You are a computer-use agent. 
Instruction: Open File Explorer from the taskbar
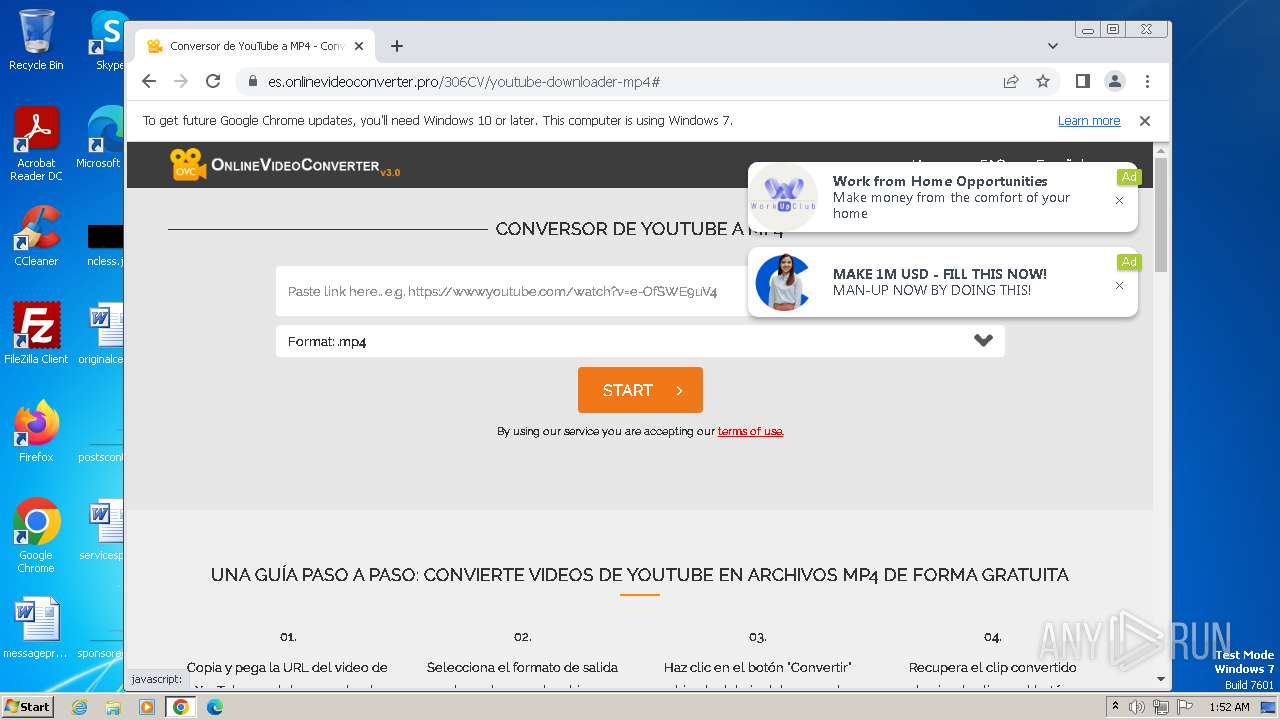pyautogui.click(x=113, y=707)
